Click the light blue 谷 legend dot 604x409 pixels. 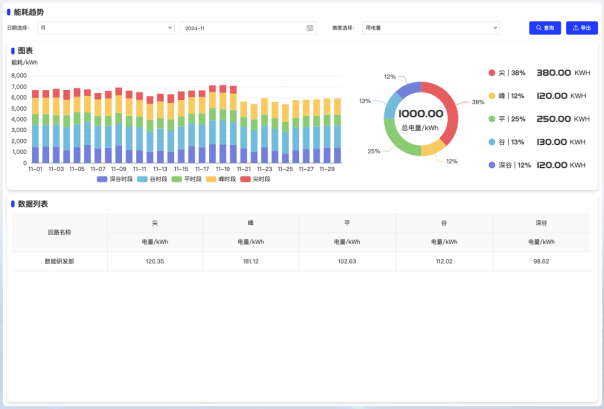point(492,142)
